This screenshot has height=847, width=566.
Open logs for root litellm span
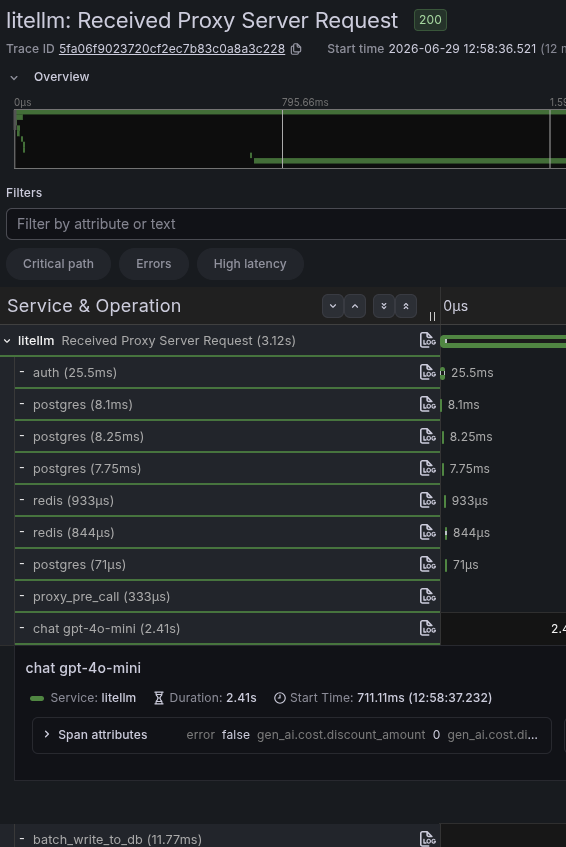(x=427, y=340)
